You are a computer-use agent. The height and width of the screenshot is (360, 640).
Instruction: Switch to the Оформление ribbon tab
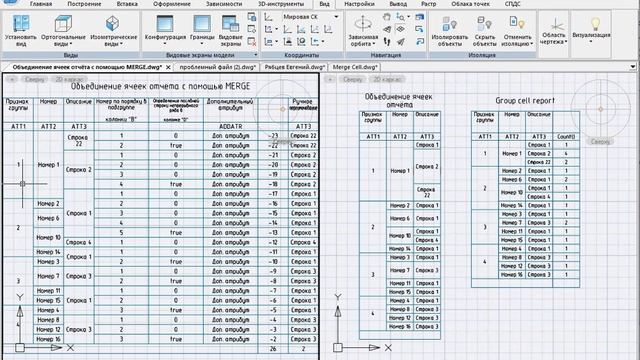(x=172, y=4)
